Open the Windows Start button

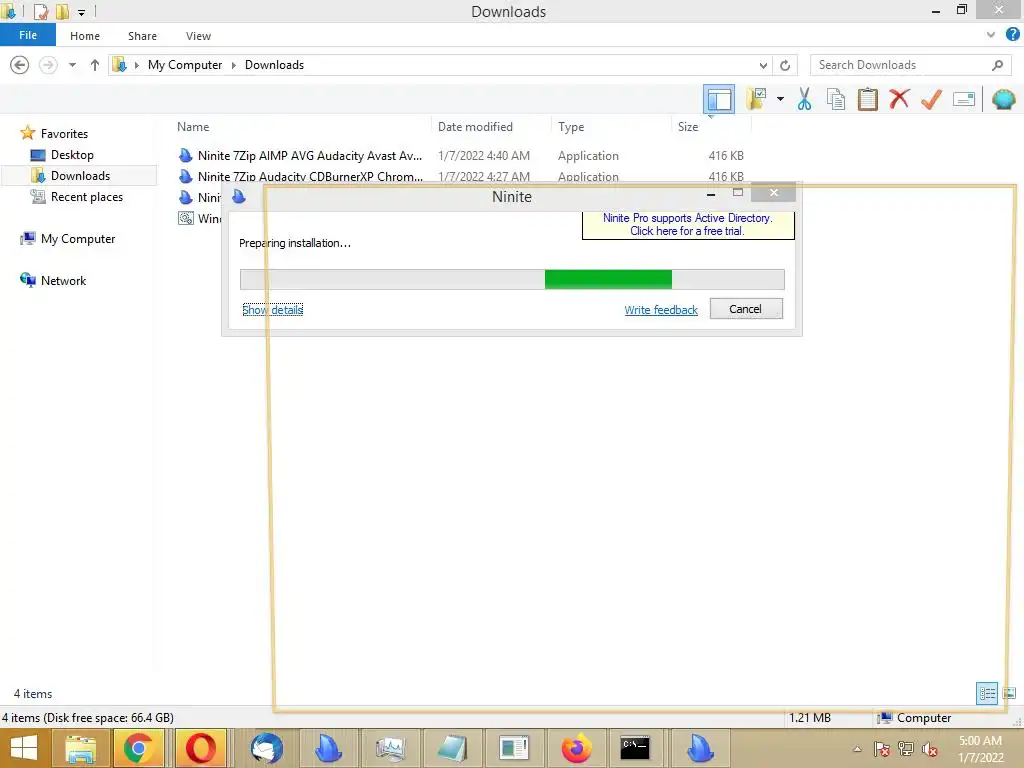click(x=24, y=748)
